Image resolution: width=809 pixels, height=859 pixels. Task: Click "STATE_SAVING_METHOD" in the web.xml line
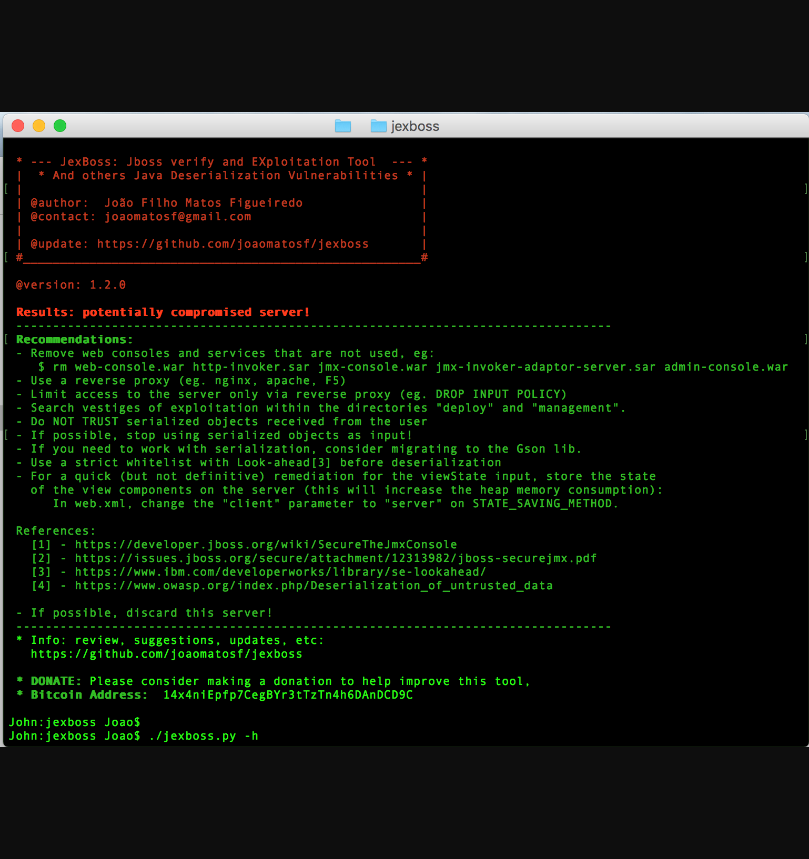click(542, 504)
